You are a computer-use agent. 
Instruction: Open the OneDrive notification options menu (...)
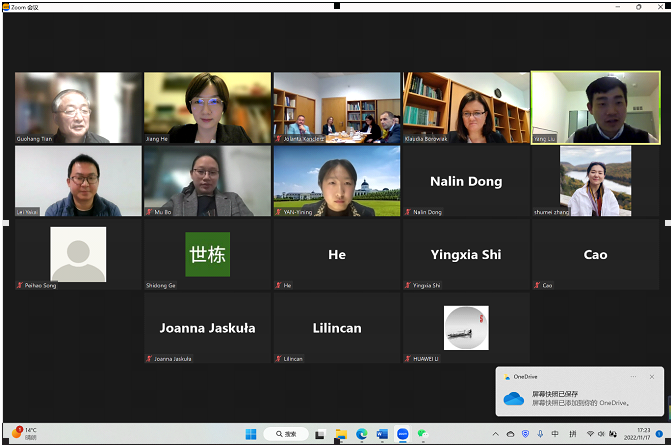[633, 376]
